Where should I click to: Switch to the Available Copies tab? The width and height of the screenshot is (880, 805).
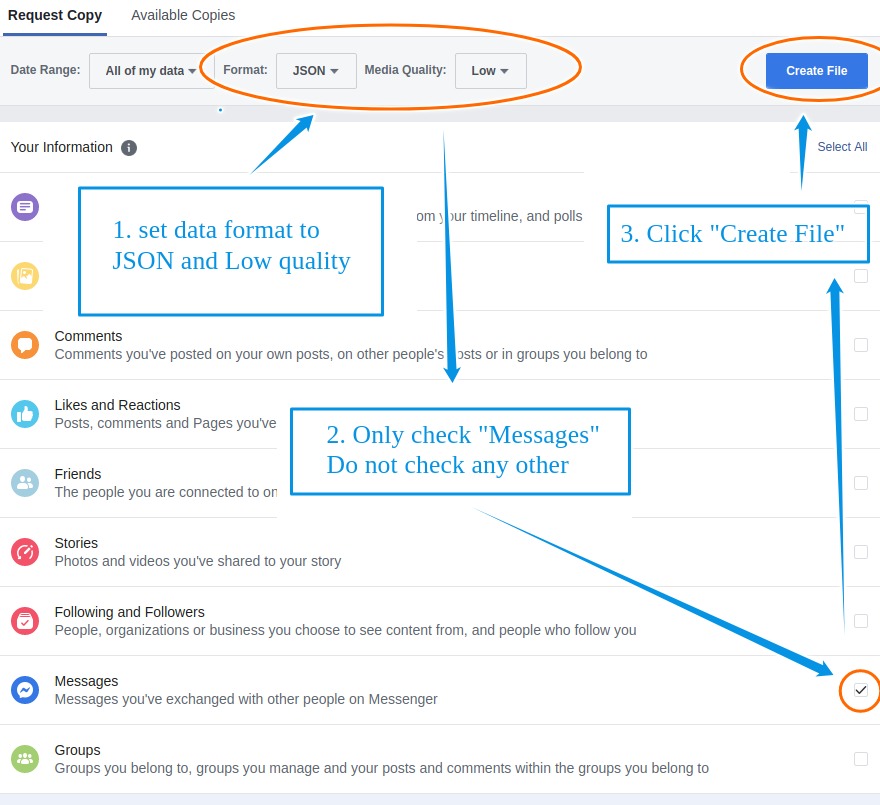(x=183, y=16)
